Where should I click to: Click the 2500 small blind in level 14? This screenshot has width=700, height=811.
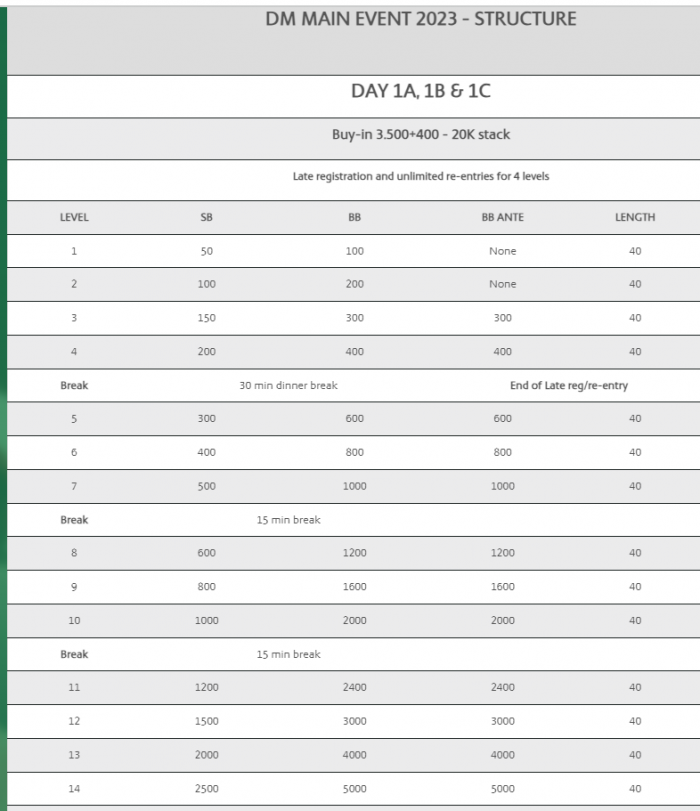point(206,789)
